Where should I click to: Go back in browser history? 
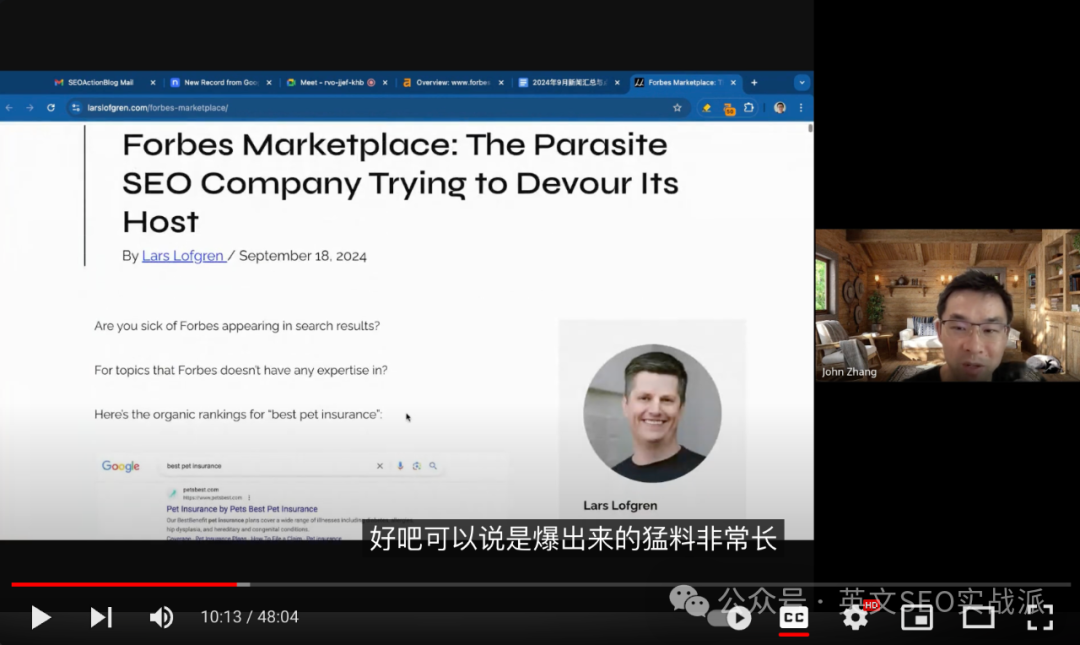10,108
